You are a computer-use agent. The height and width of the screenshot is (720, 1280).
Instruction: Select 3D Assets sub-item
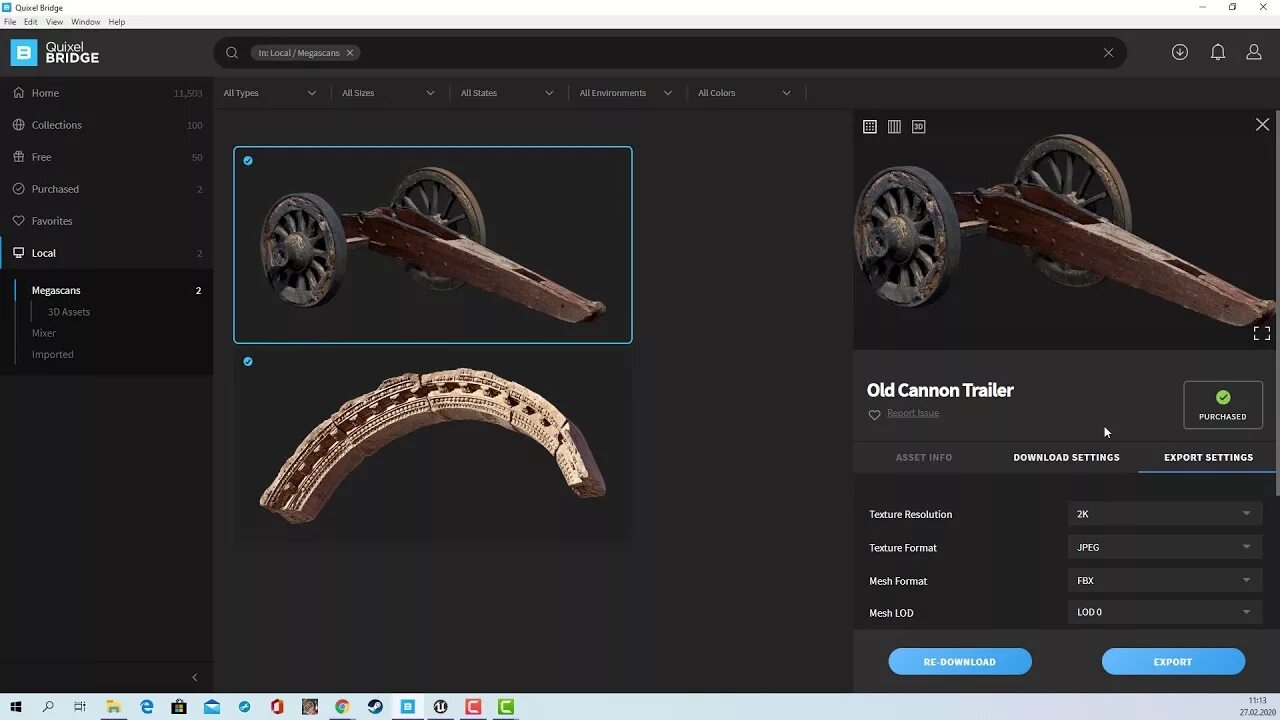pyautogui.click(x=69, y=312)
